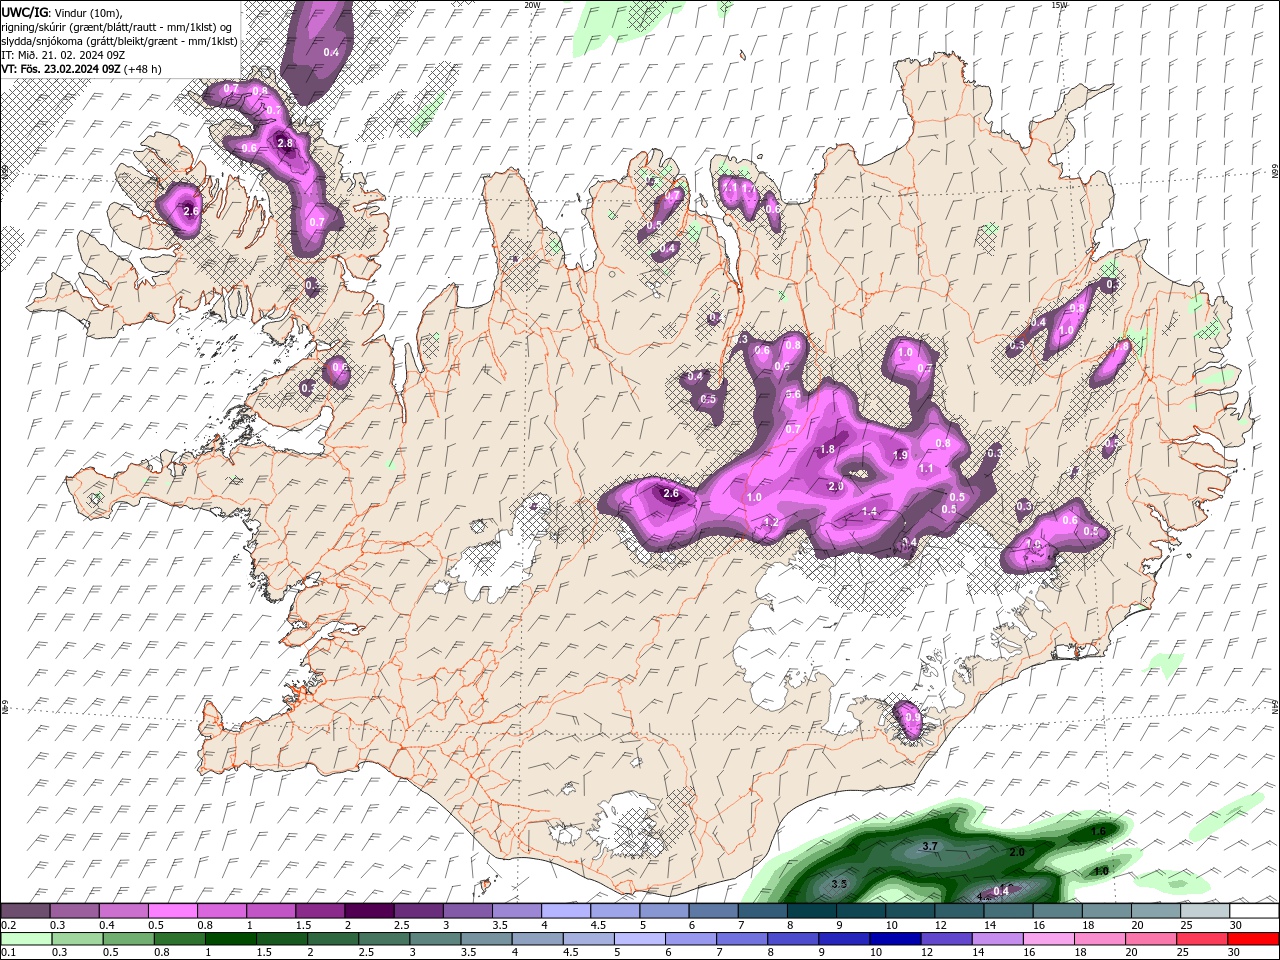Click the red swatch labeled 30 in the lower legend
Screen dimensions: 1280x960
coord(1252,938)
